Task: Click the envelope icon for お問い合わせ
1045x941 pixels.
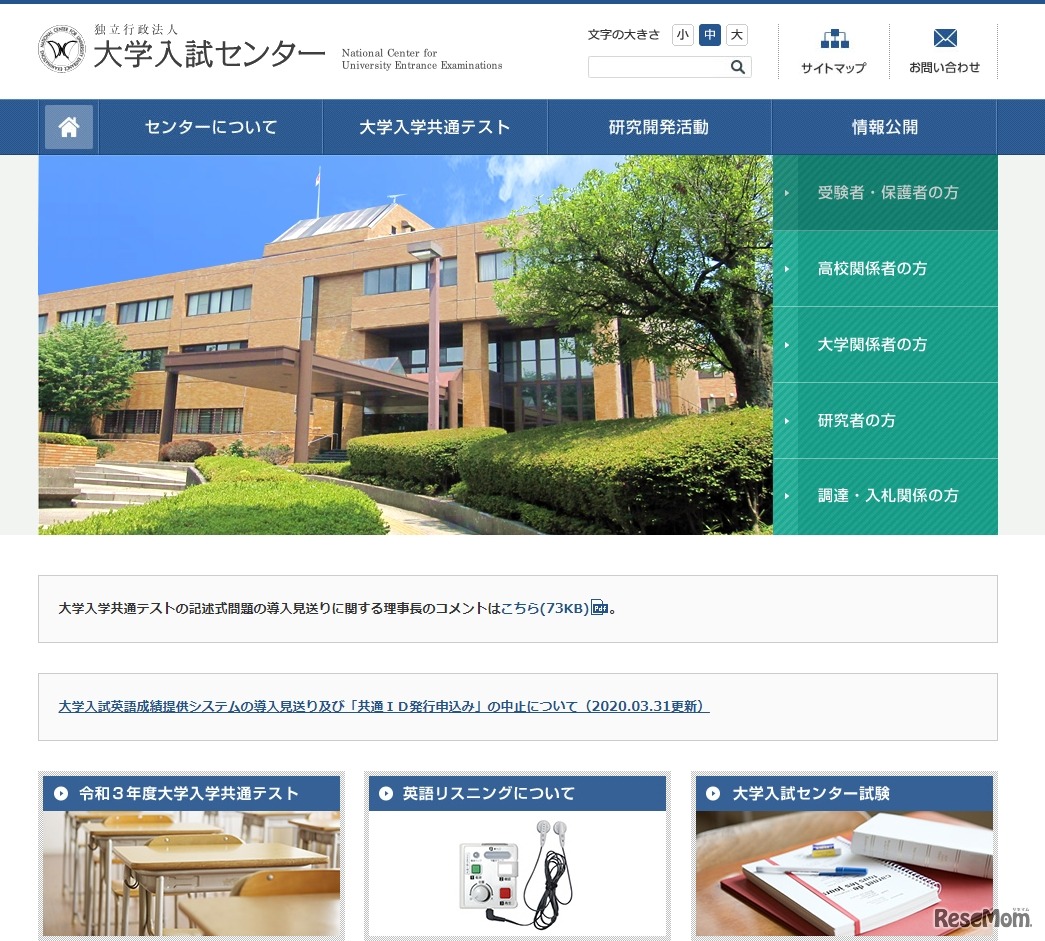Action: coord(944,38)
